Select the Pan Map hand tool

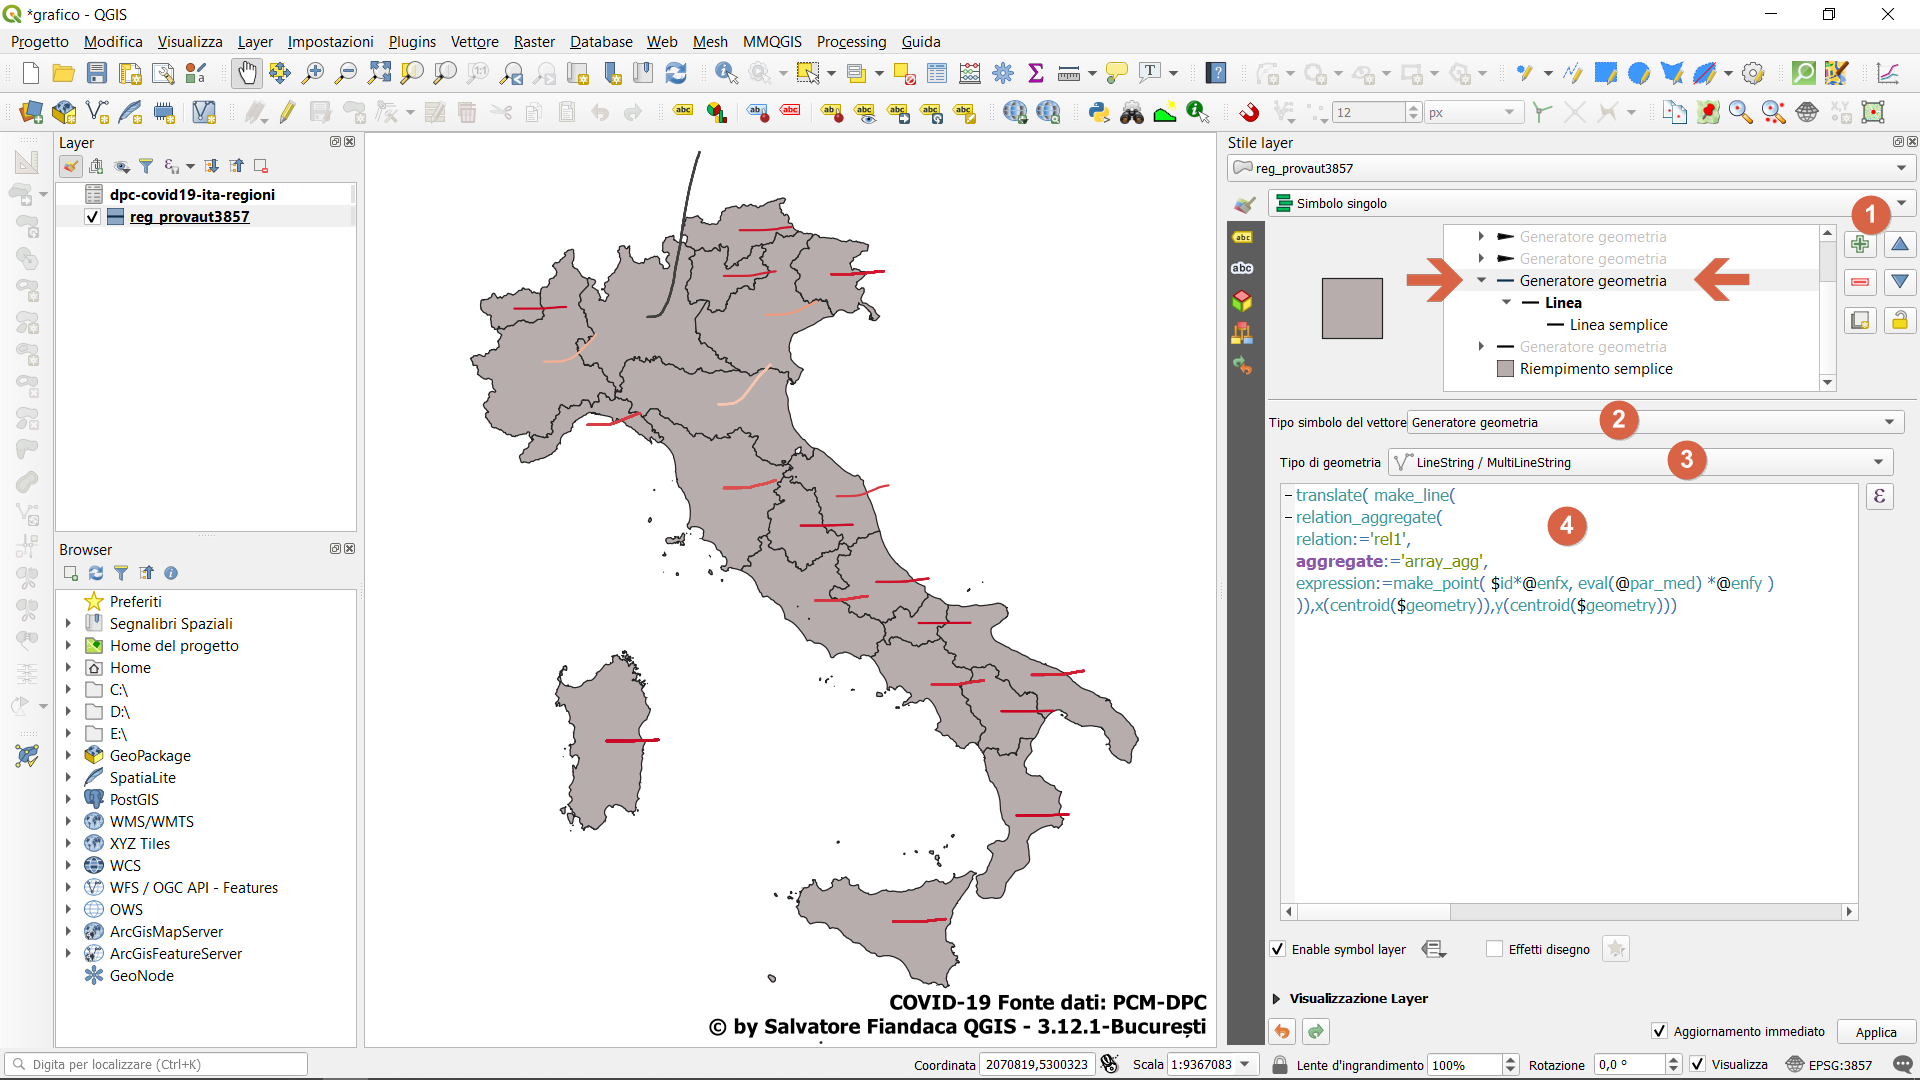[x=246, y=73]
